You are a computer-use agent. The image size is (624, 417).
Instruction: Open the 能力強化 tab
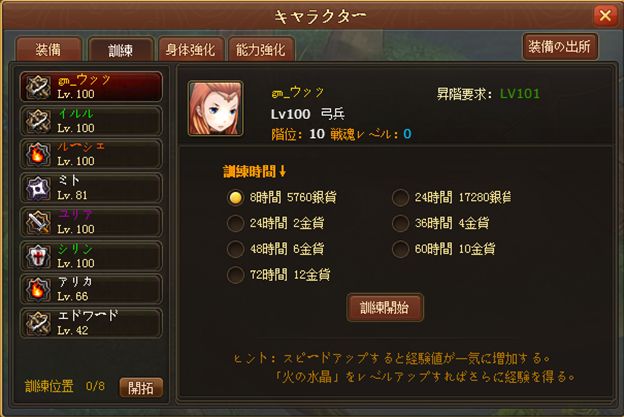click(261, 50)
